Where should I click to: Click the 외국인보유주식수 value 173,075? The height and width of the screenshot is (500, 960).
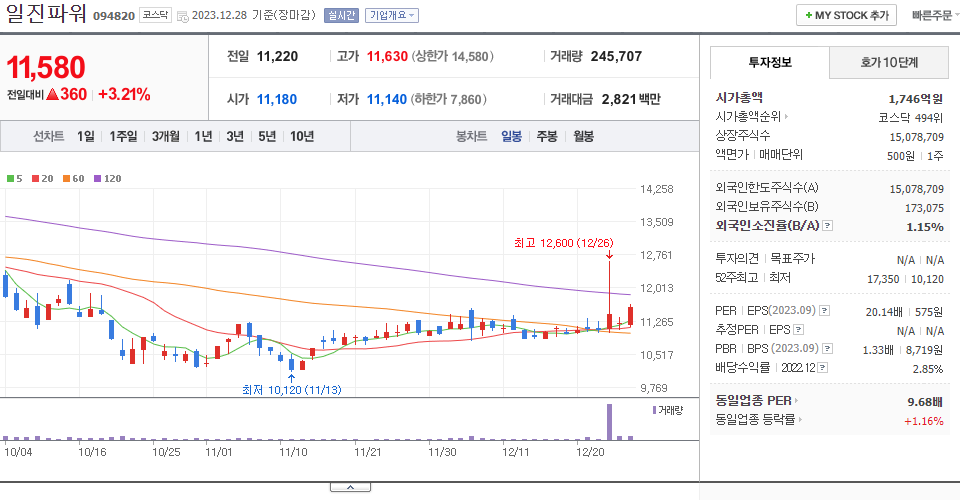click(924, 208)
